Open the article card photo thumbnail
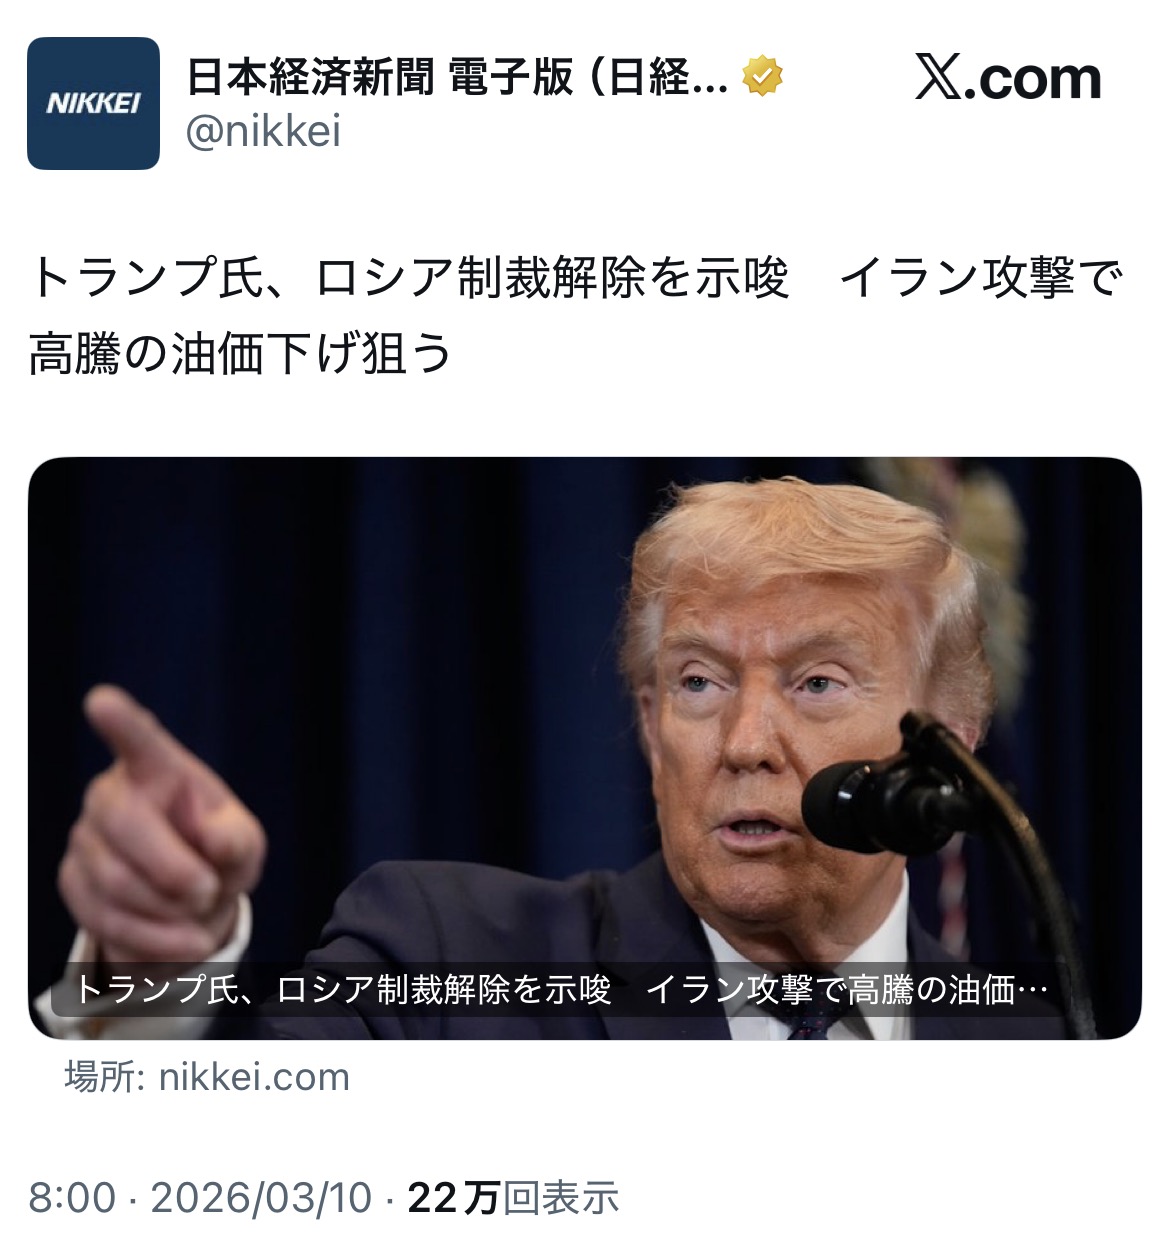 (x=585, y=748)
